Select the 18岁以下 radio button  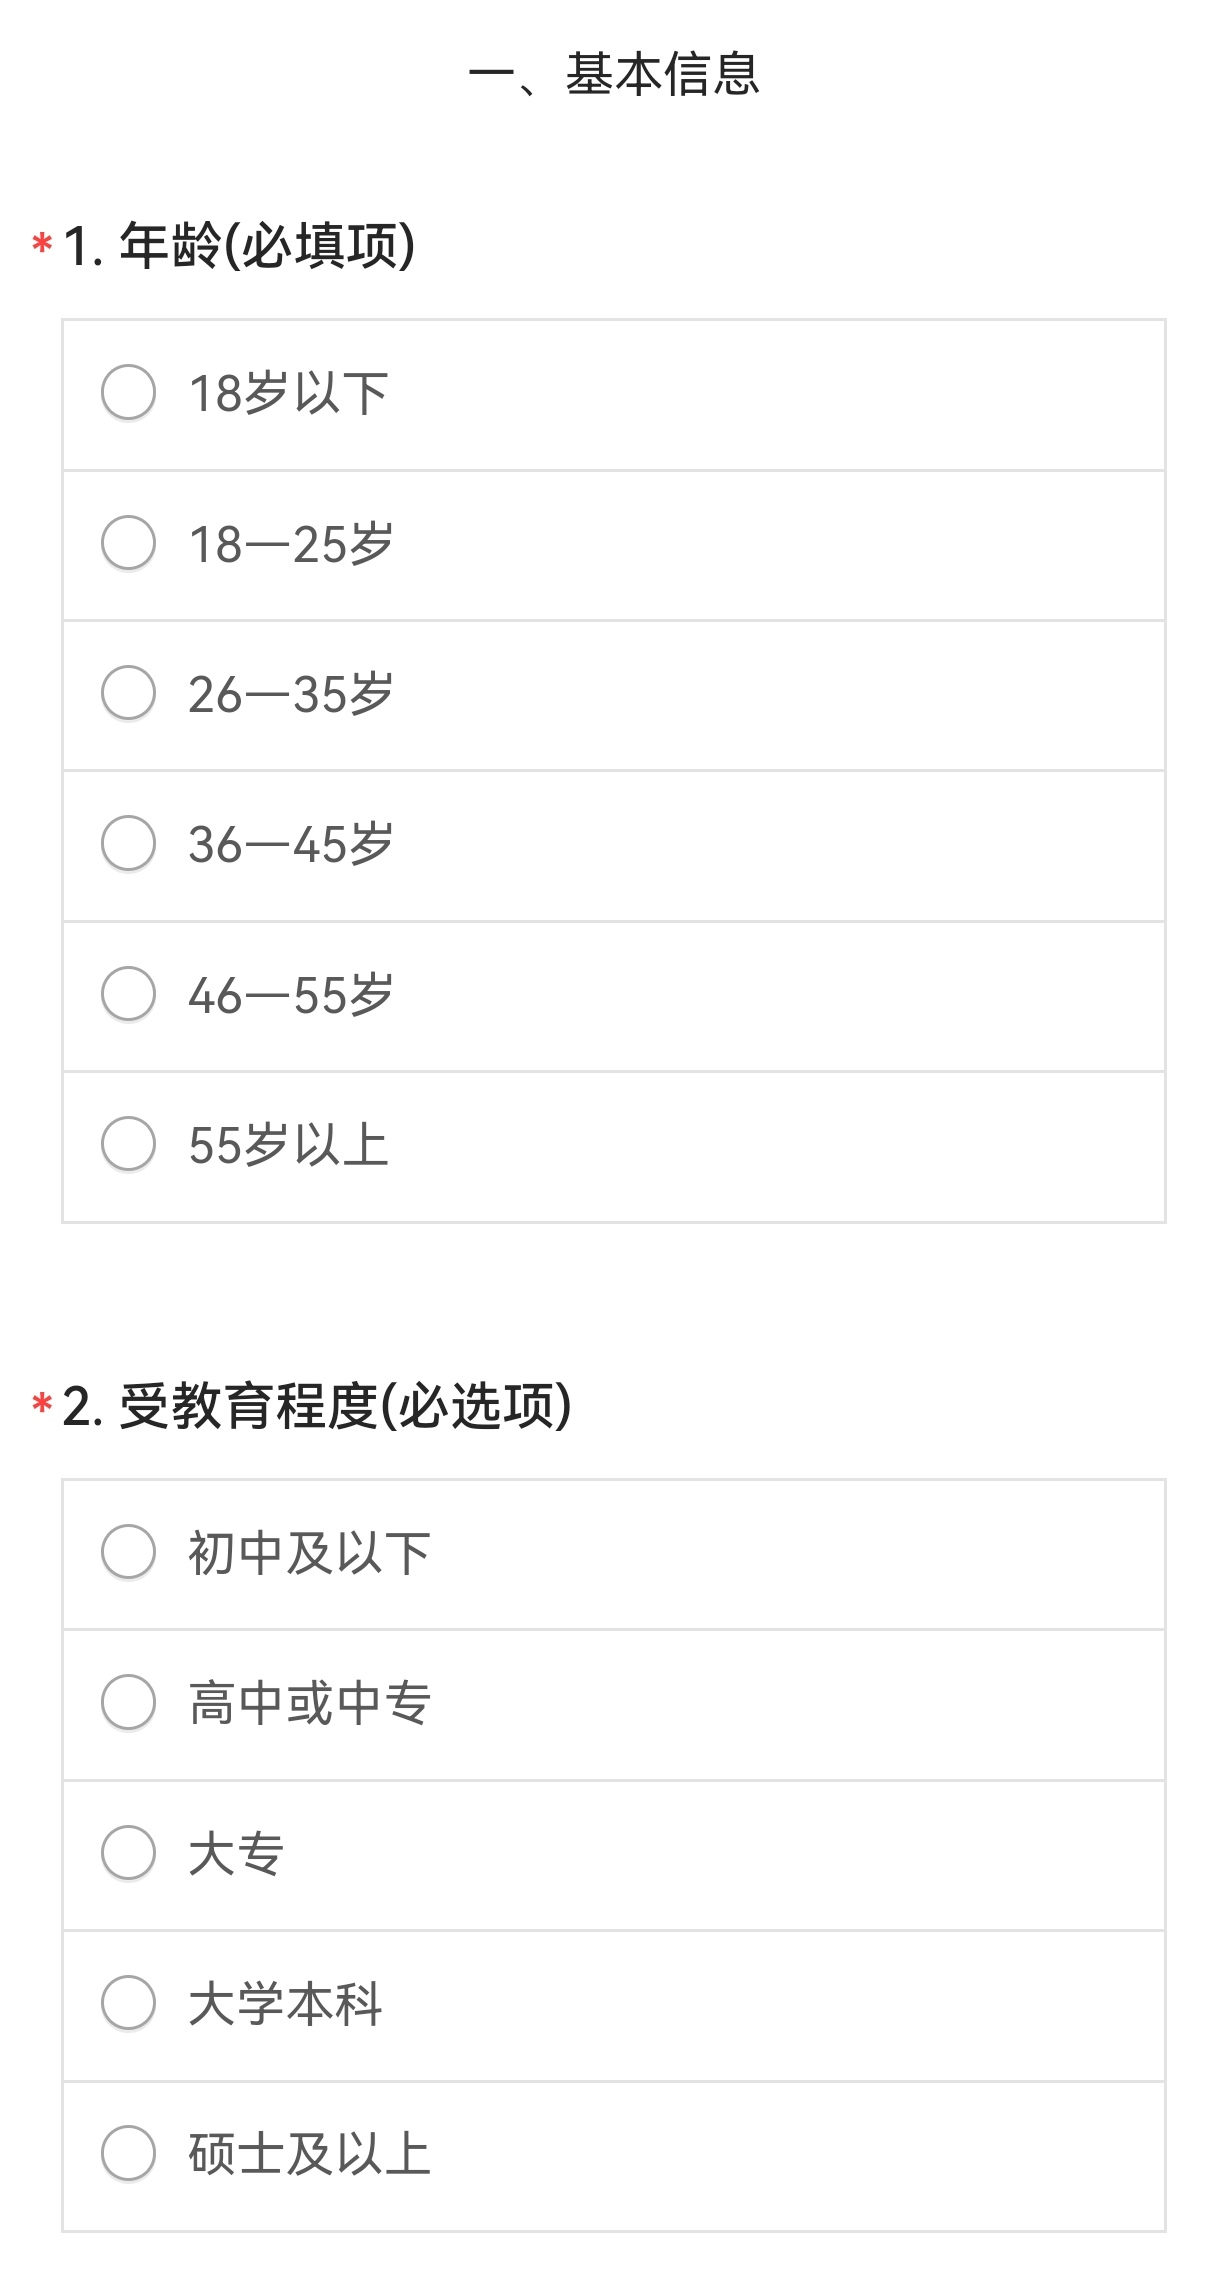tap(128, 392)
